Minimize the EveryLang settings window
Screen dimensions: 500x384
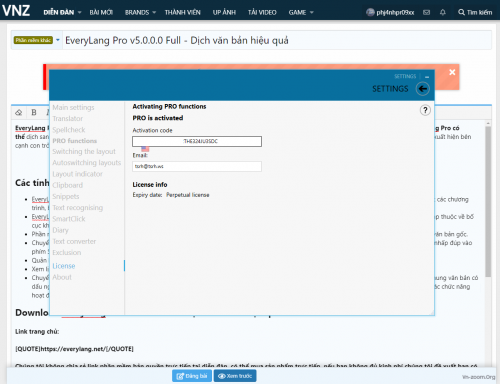427,77
